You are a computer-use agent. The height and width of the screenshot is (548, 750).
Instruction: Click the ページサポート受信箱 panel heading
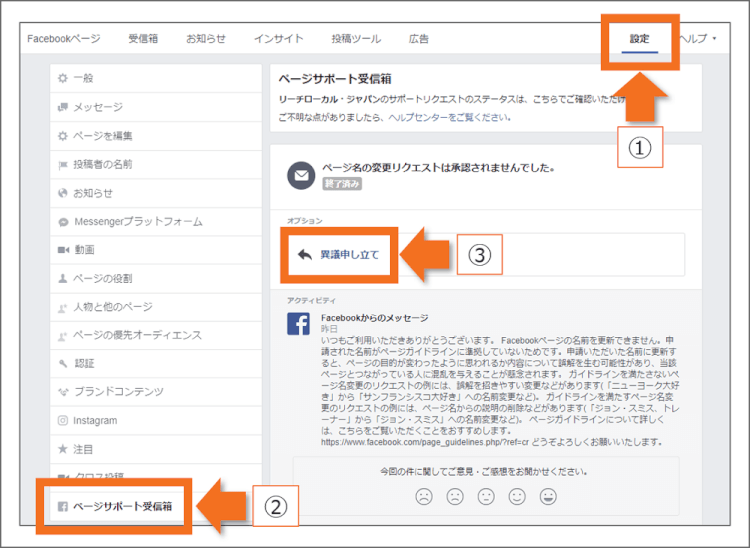pos(335,79)
